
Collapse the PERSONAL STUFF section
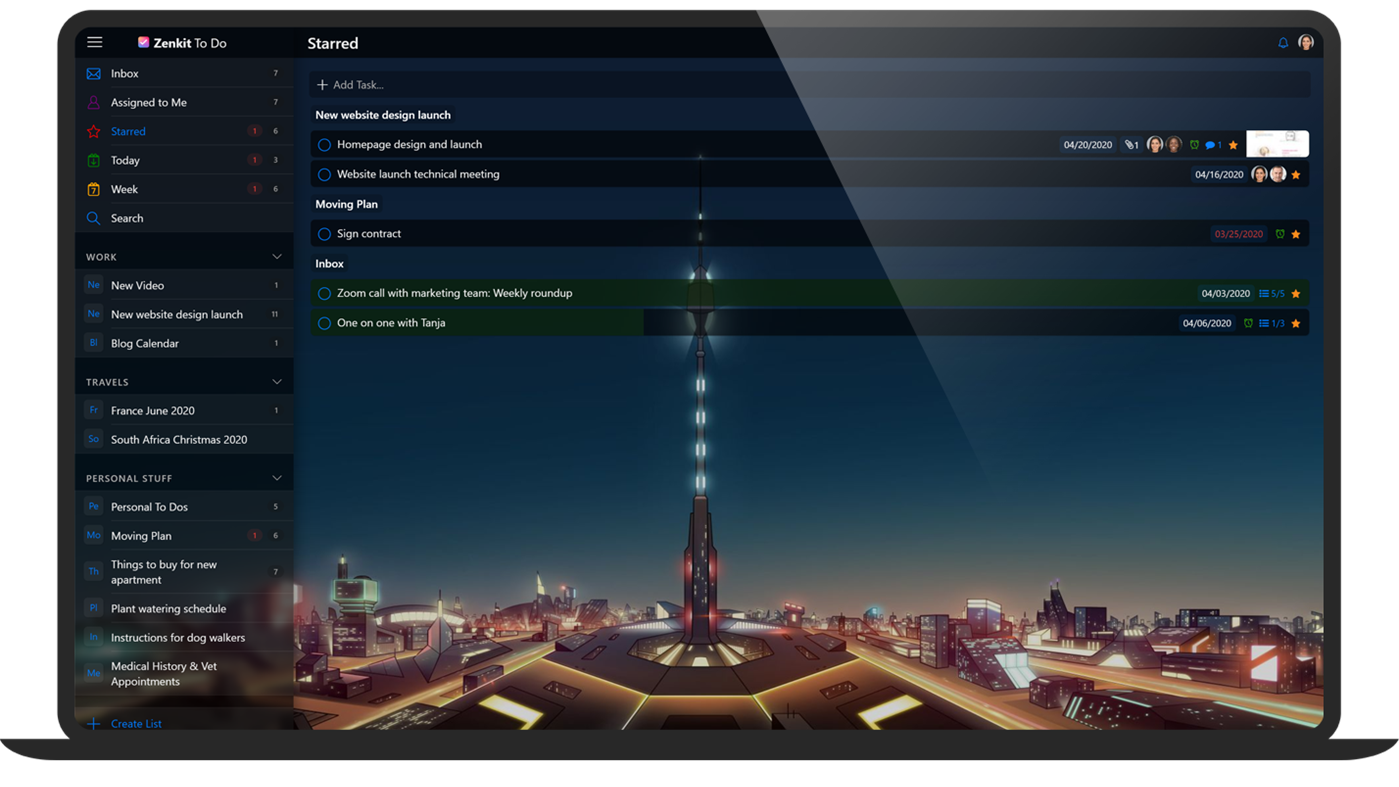[276, 477]
